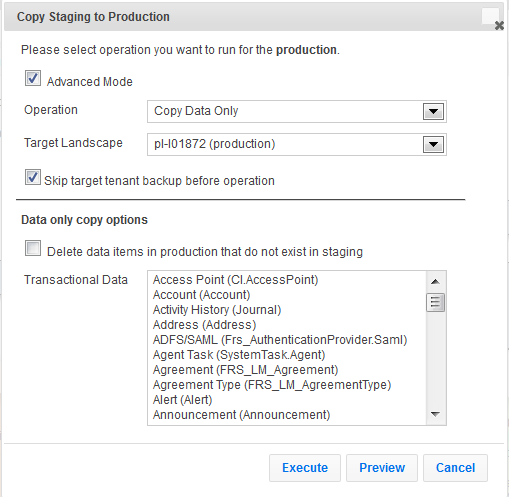Open the Operation dropdown arrow

tap(433, 111)
